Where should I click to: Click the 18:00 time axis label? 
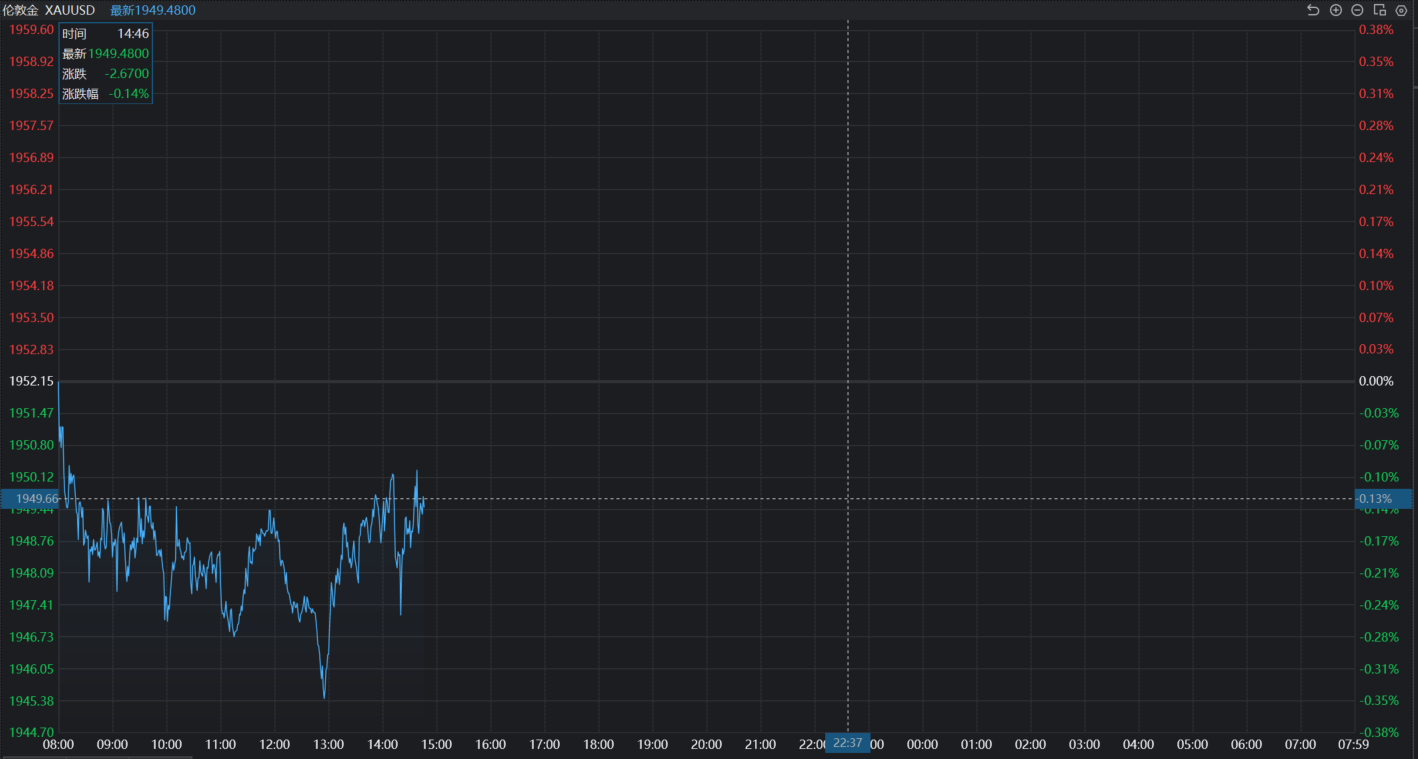(598, 745)
